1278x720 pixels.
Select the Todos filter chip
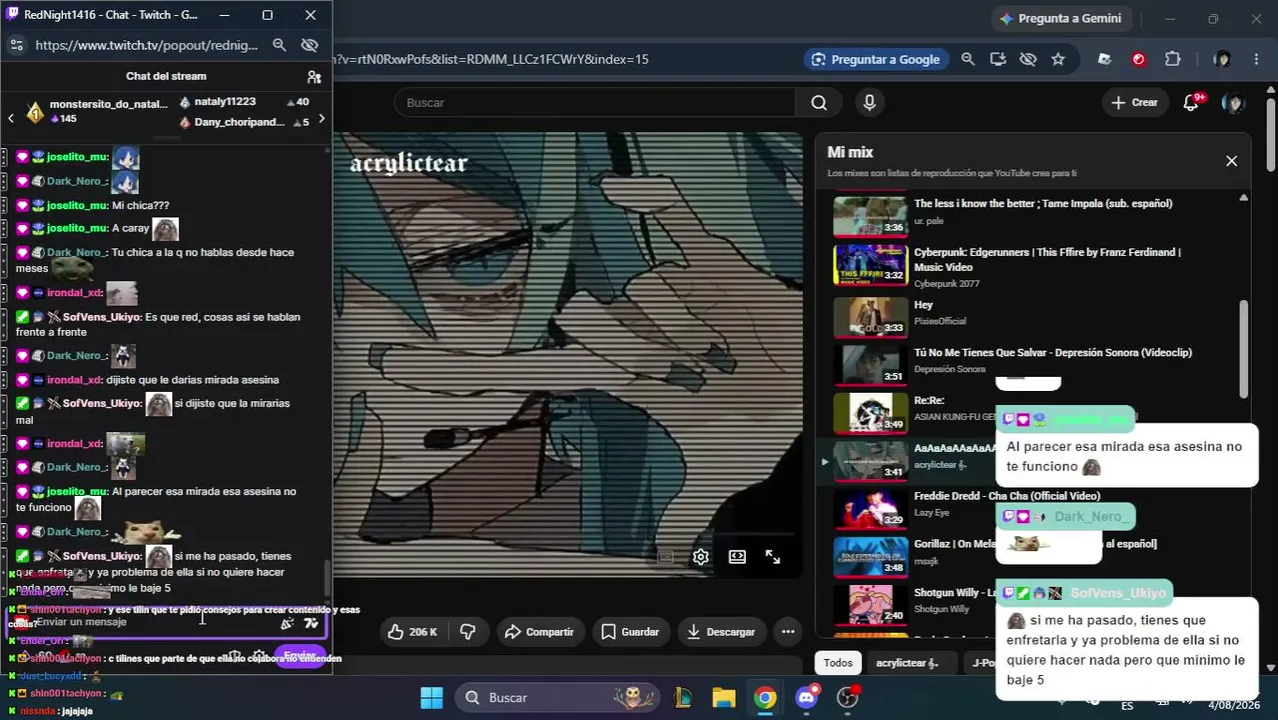click(838, 663)
